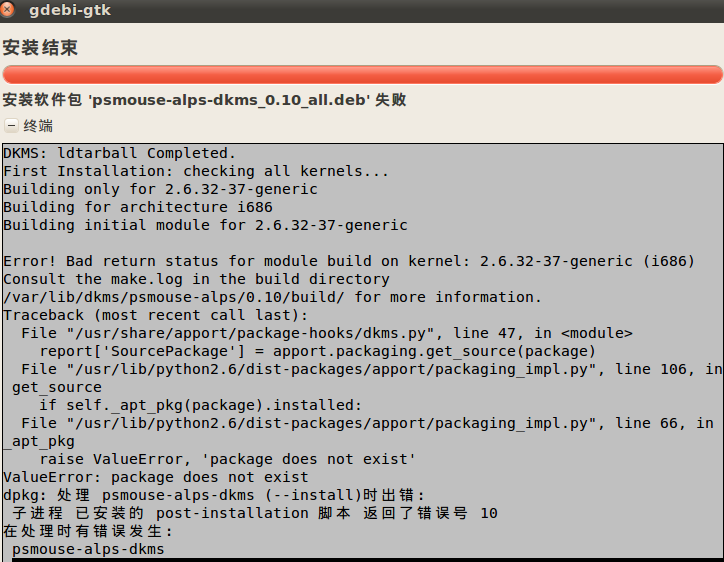The width and height of the screenshot is (724, 562).
Task: Click the 'post-installation 脚本 返回了错误号 10' line
Action: click(255, 513)
